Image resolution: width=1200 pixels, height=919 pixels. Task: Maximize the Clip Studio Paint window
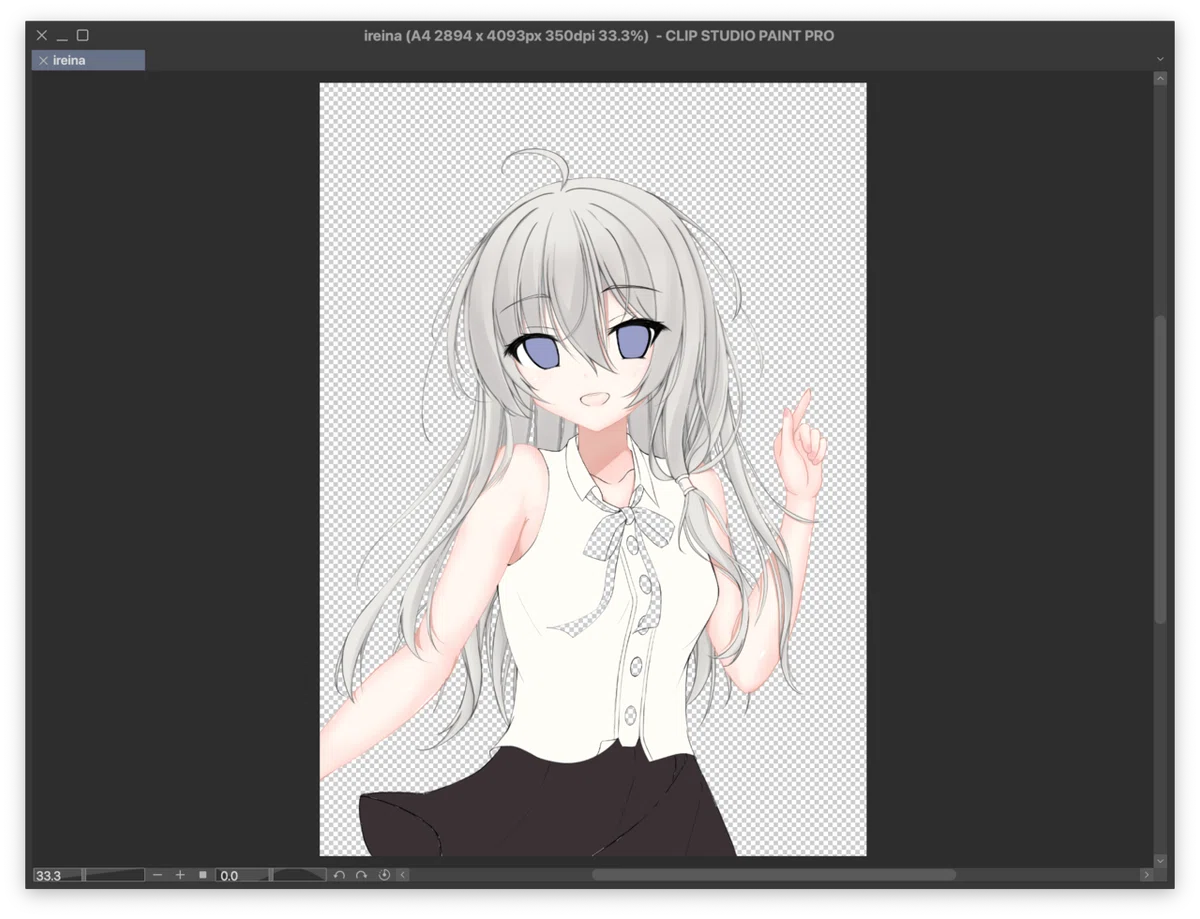tap(83, 35)
